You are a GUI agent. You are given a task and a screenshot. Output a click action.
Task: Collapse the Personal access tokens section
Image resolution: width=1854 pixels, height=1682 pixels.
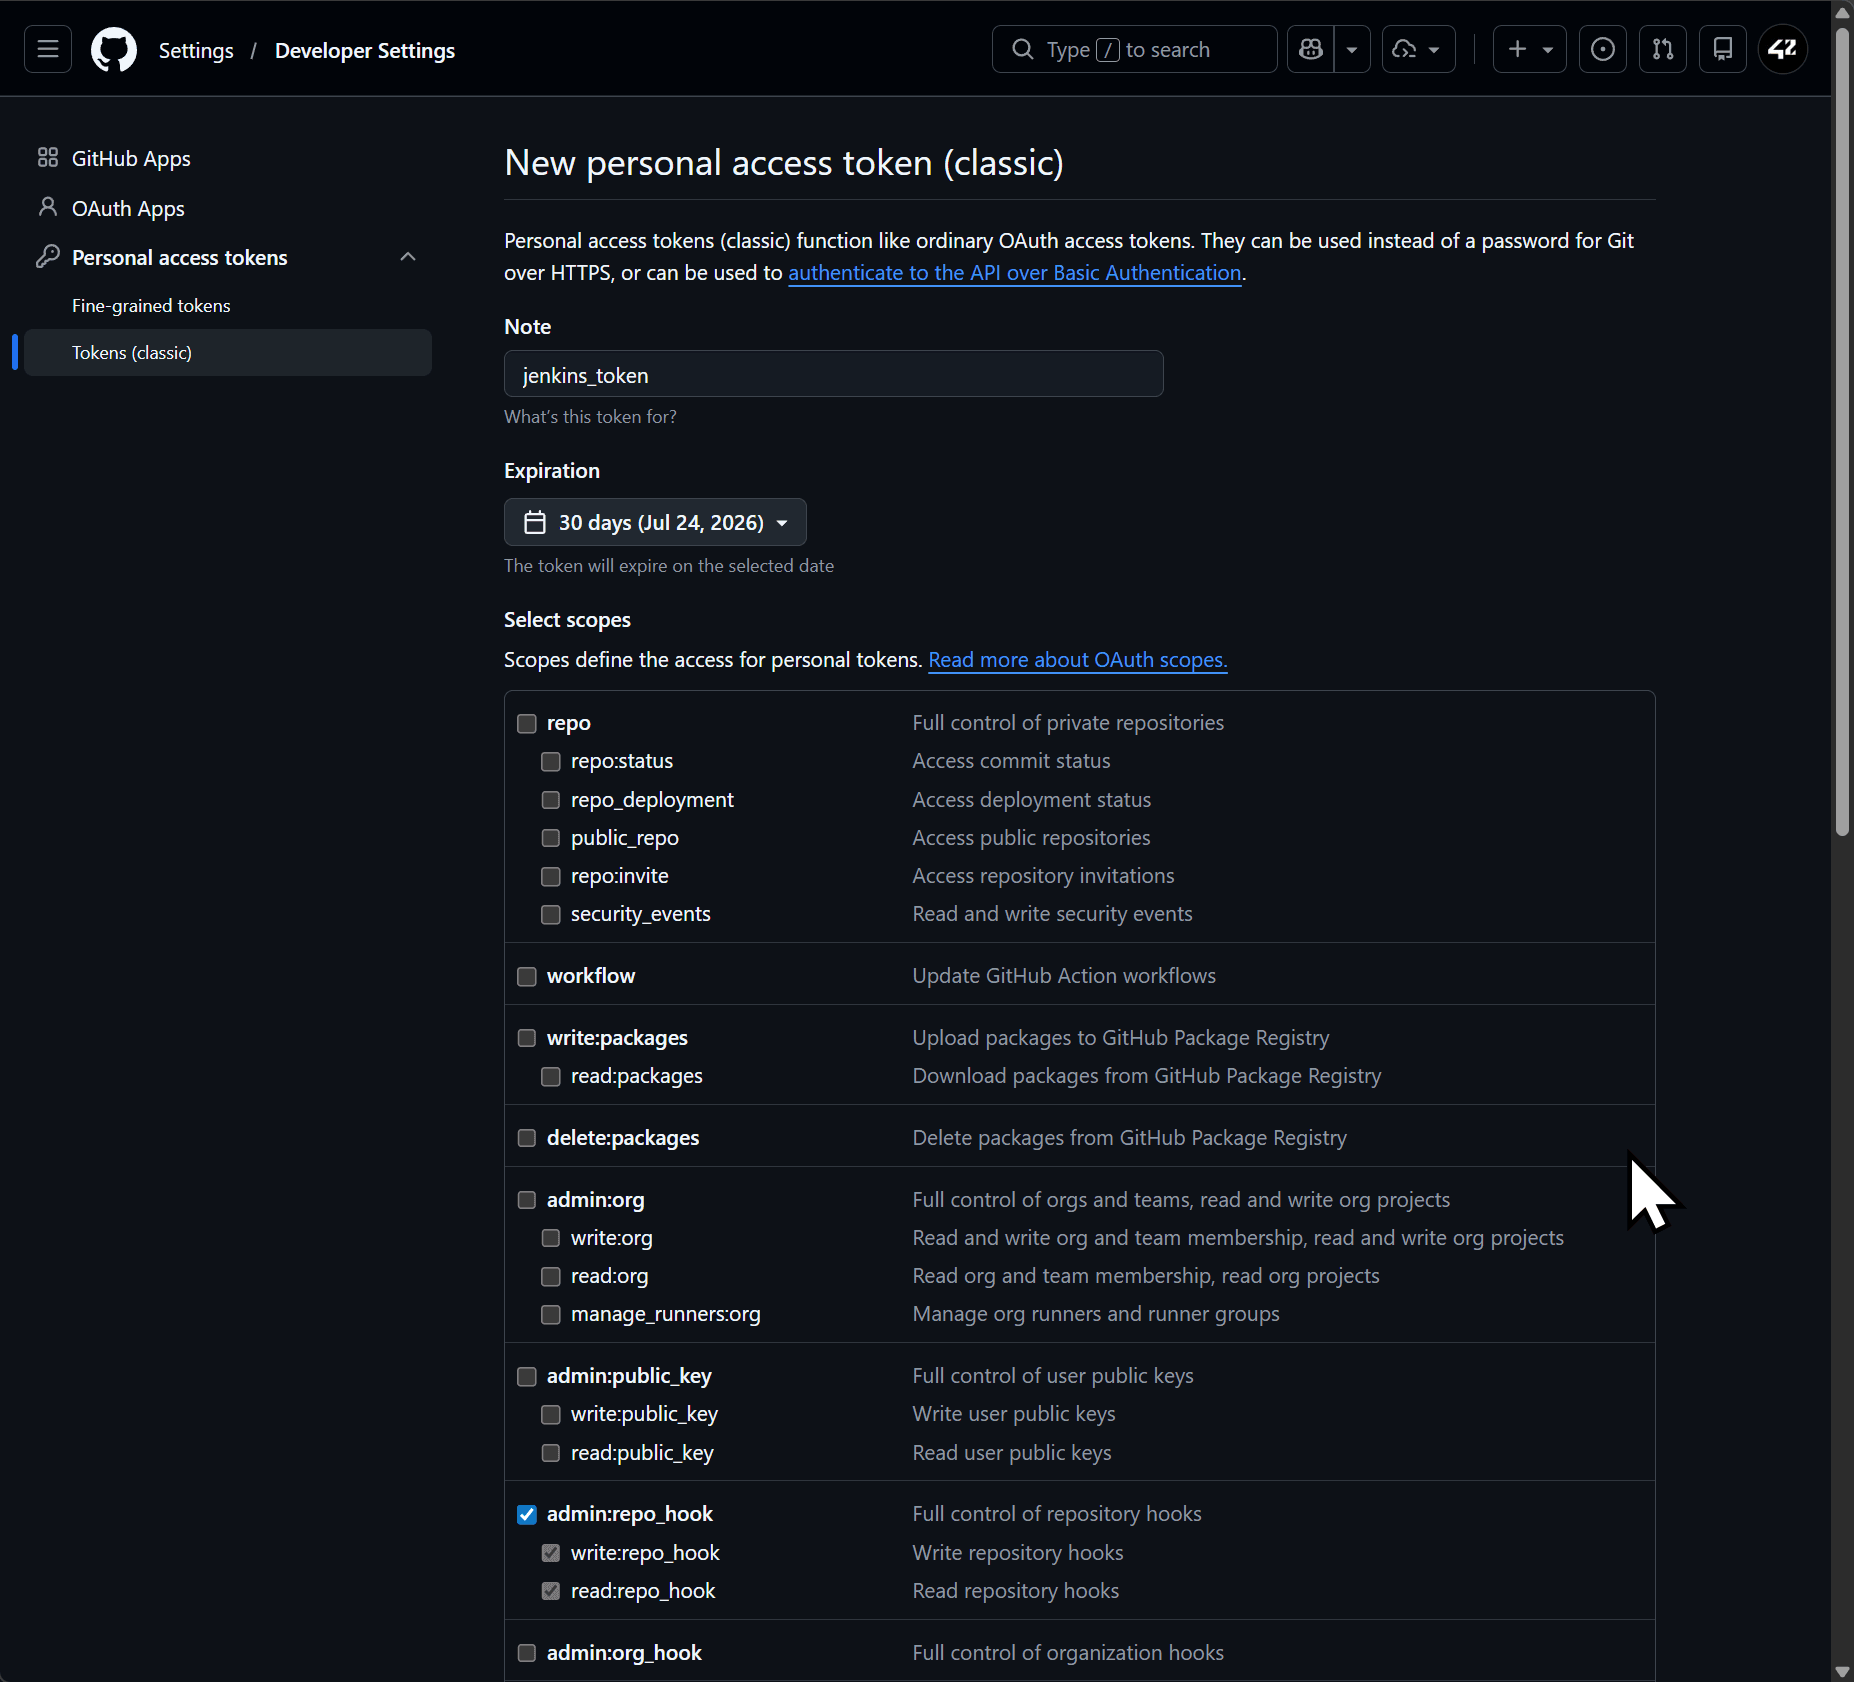point(408,257)
